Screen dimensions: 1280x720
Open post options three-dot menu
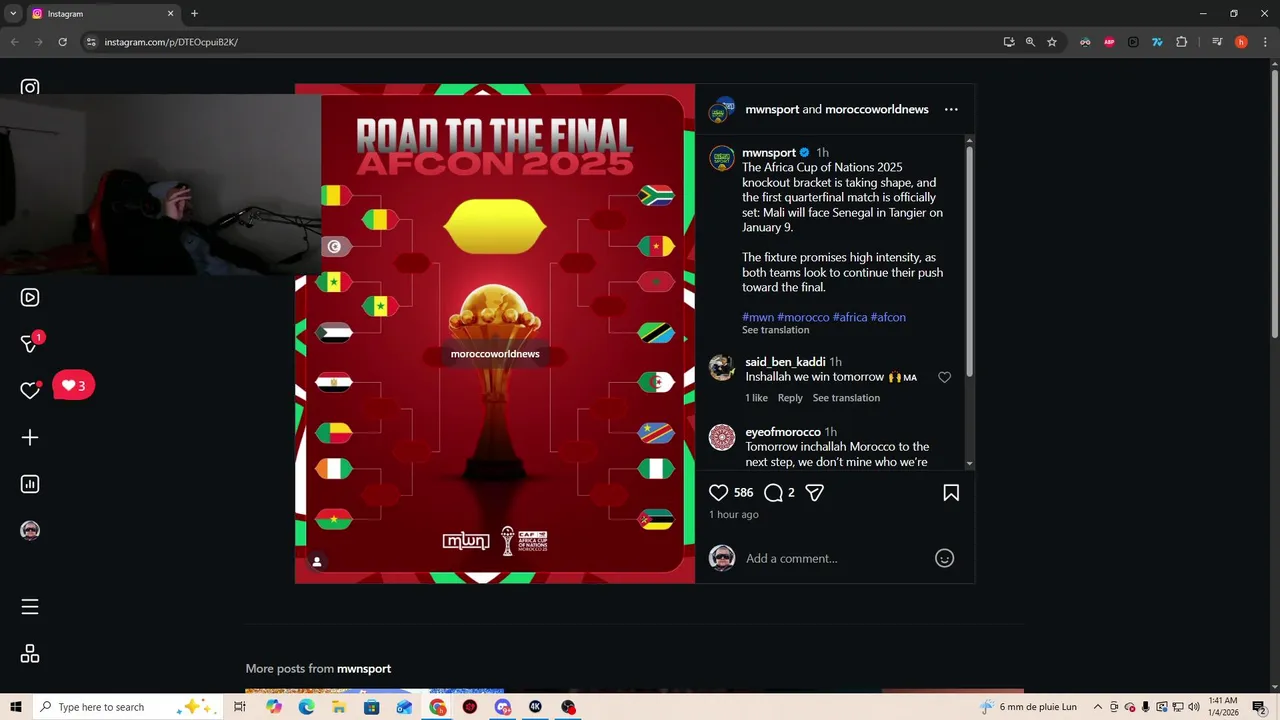951,109
